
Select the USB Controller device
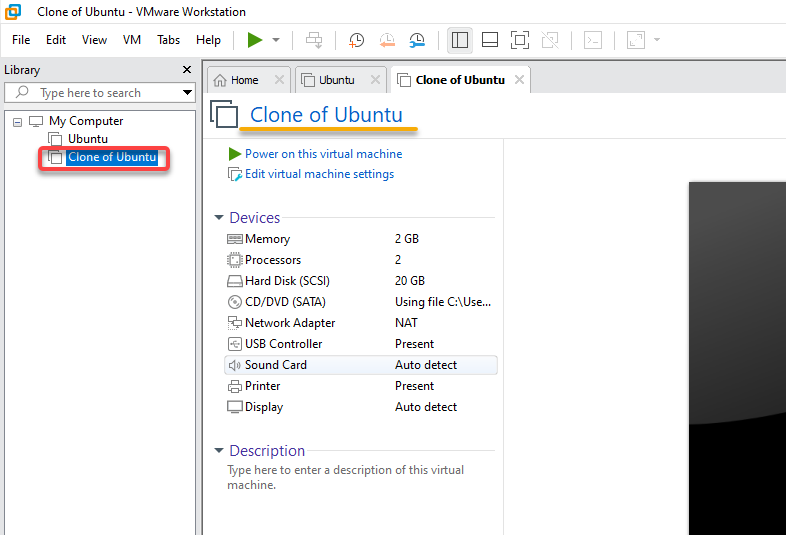pyautogui.click(x=361, y=344)
